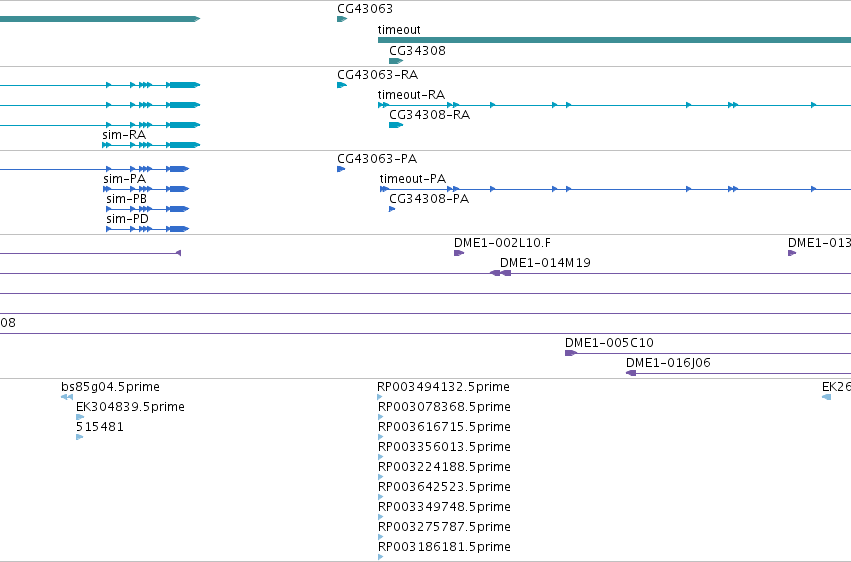Select the CG34308-PA protein label
Viewport: 851px width, 562px height.
click(x=429, y=199)
